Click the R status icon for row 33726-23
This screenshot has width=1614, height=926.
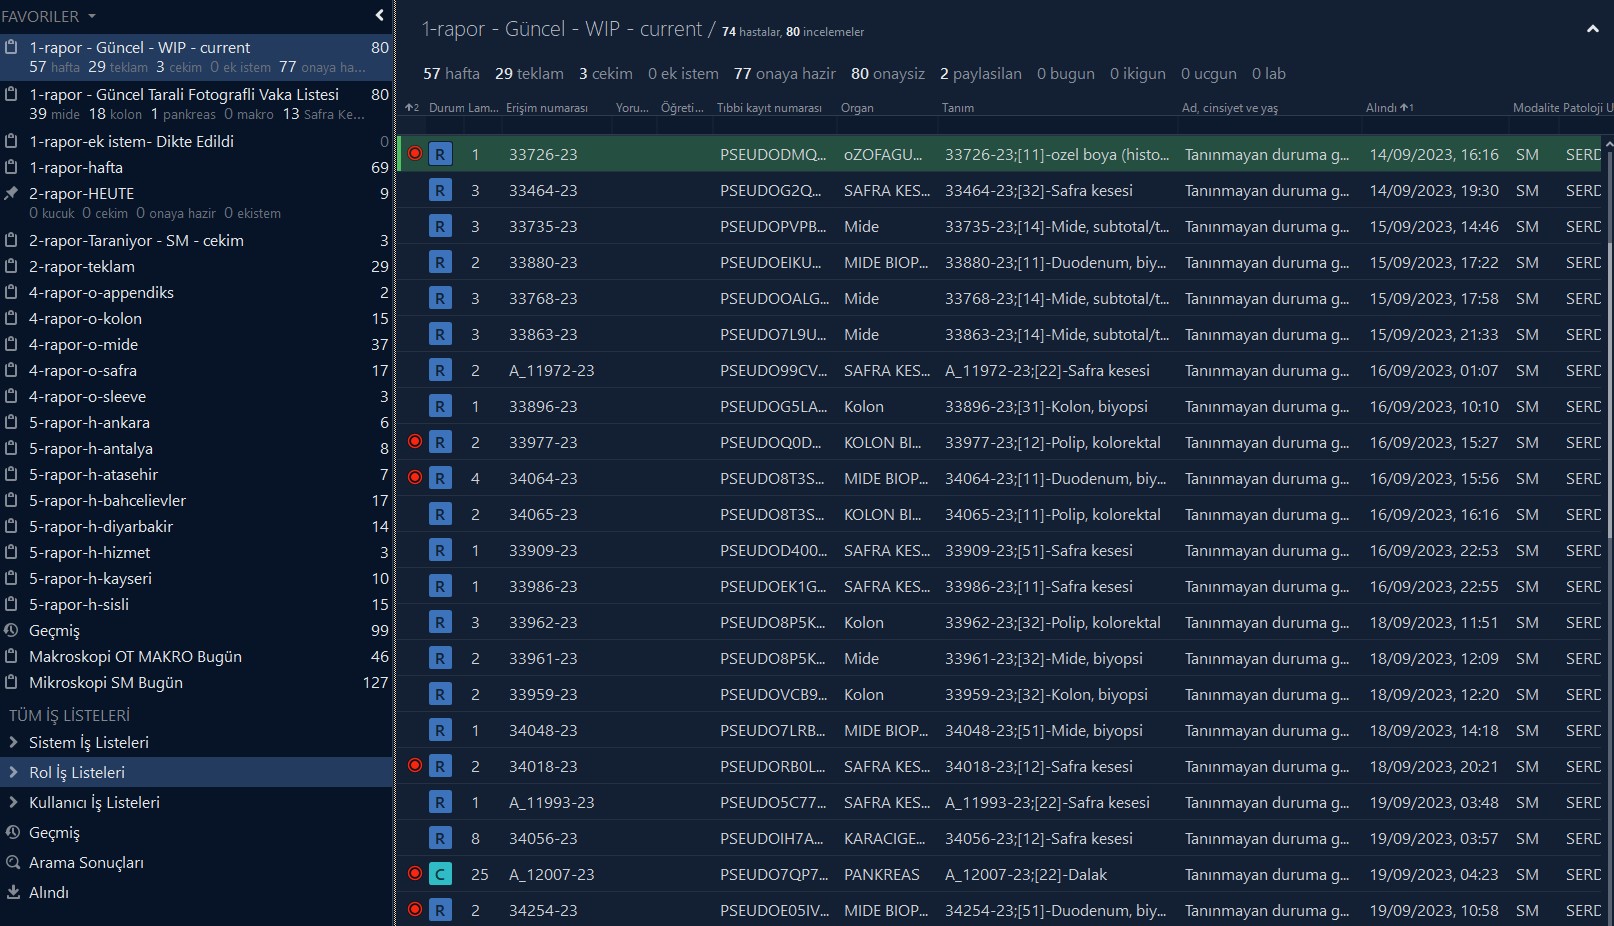click(x=440, y=154)
